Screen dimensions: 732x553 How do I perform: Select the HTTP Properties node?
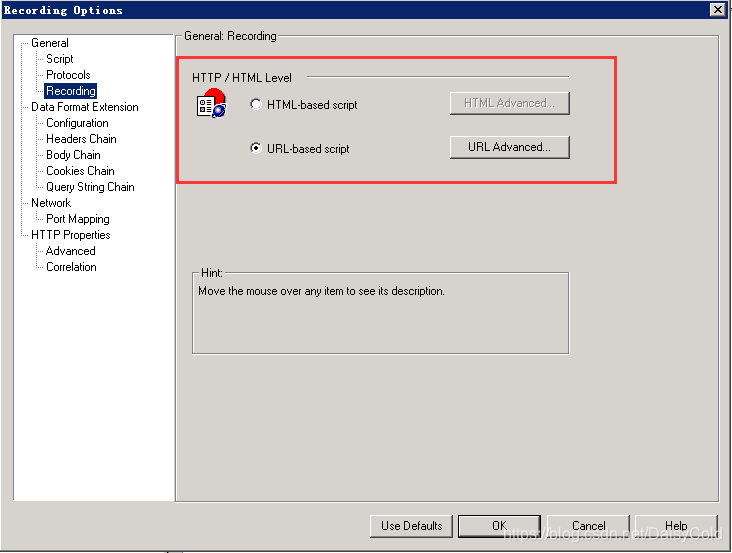point(71,235)
